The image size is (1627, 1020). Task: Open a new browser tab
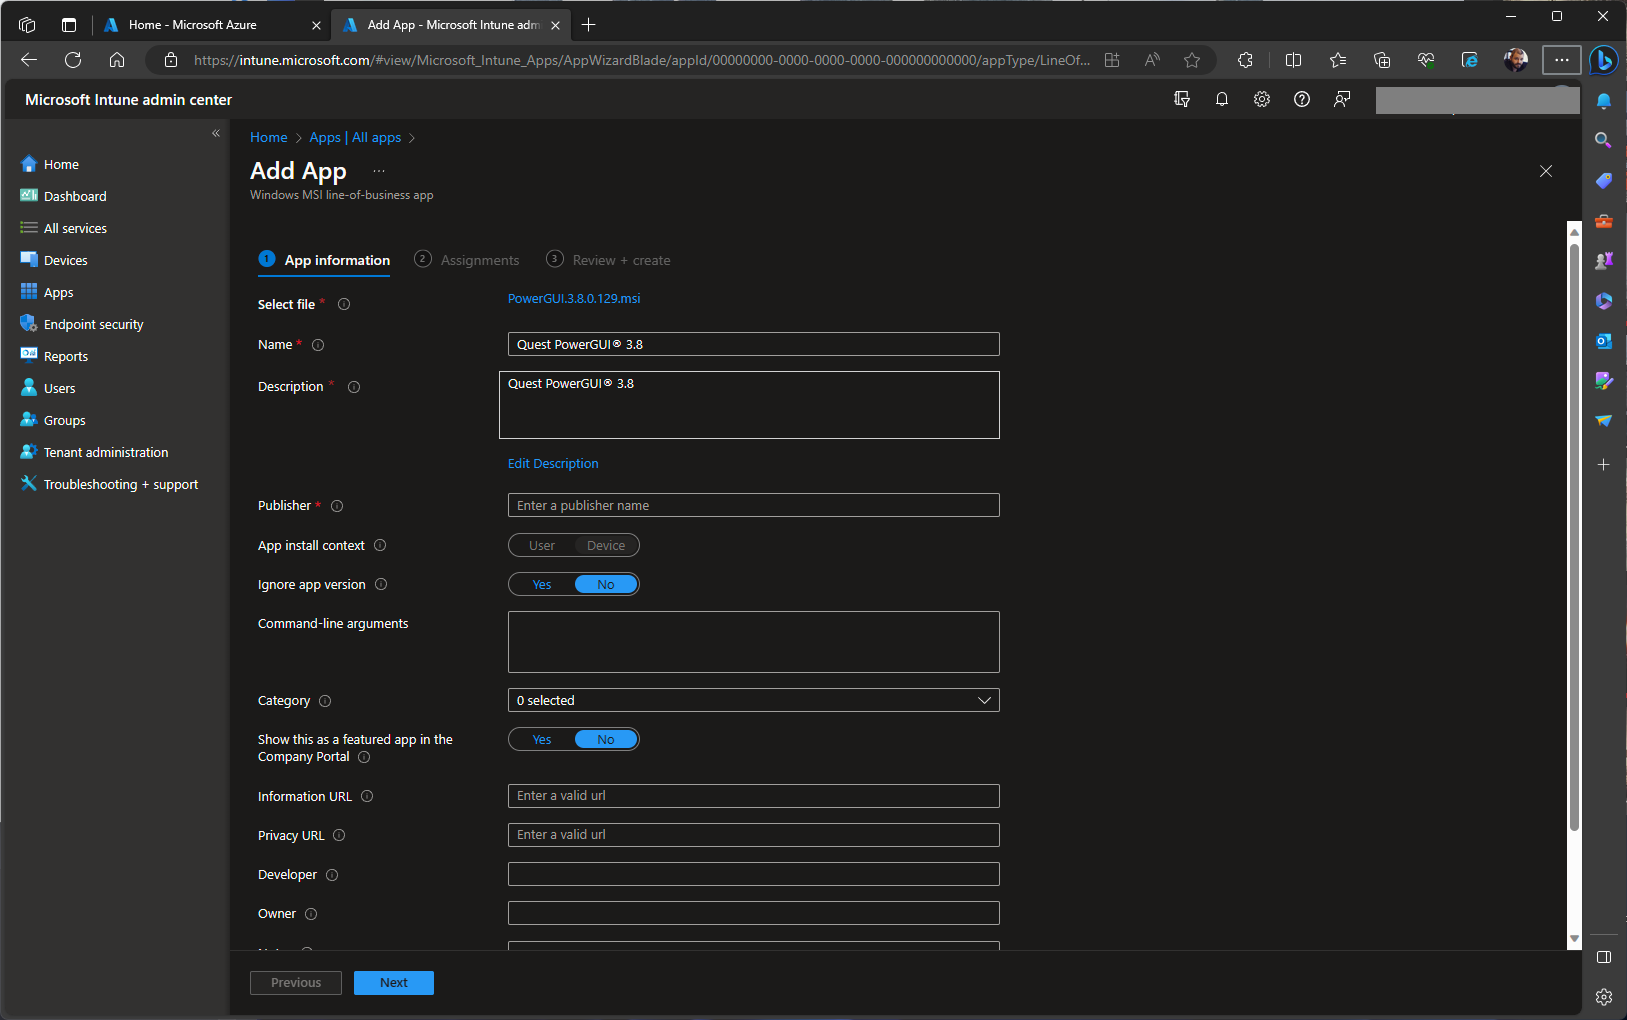(589, 25)
